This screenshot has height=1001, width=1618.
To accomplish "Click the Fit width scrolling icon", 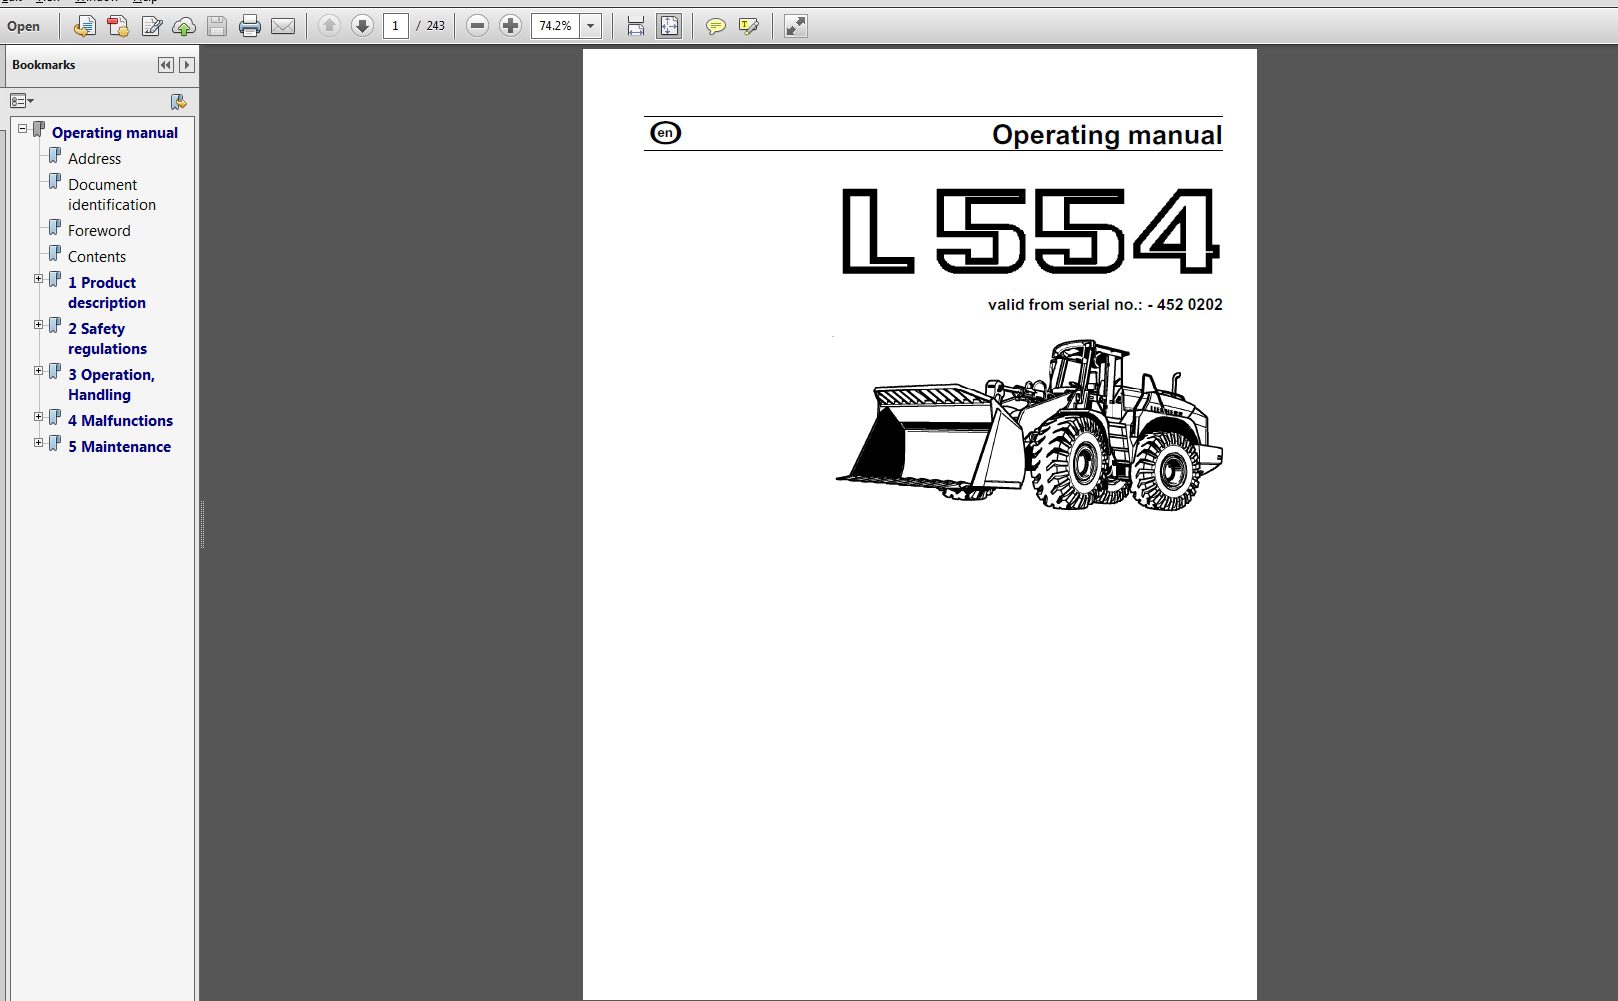I will coord(636,26).
